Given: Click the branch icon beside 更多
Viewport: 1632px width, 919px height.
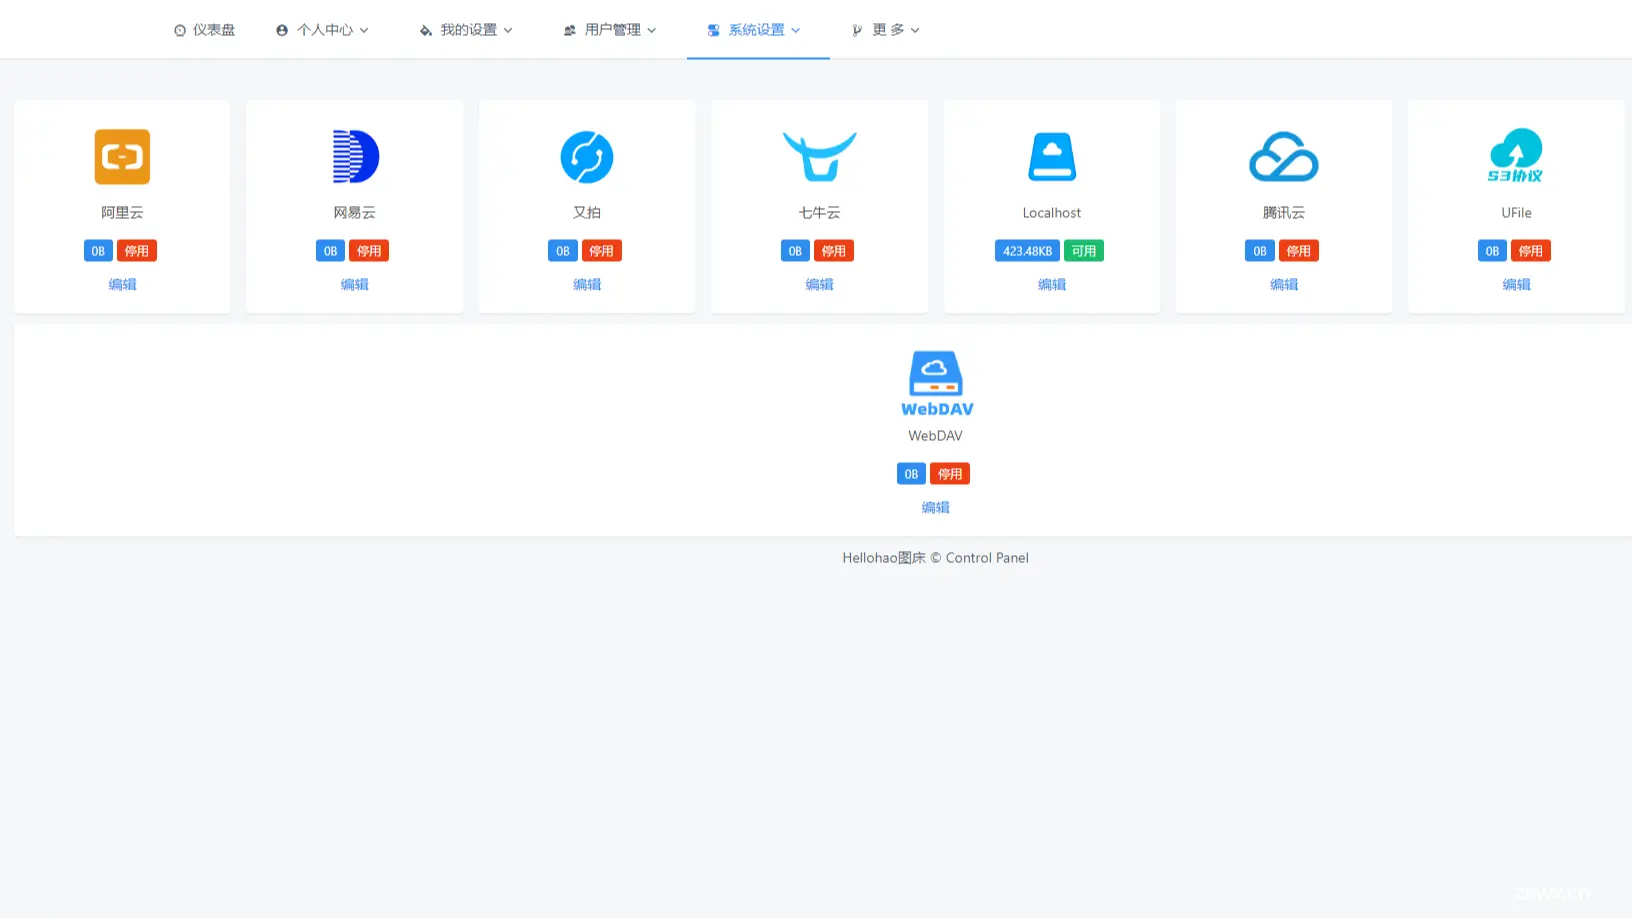Looking at the screenshot, I should (x=857, y=31).
